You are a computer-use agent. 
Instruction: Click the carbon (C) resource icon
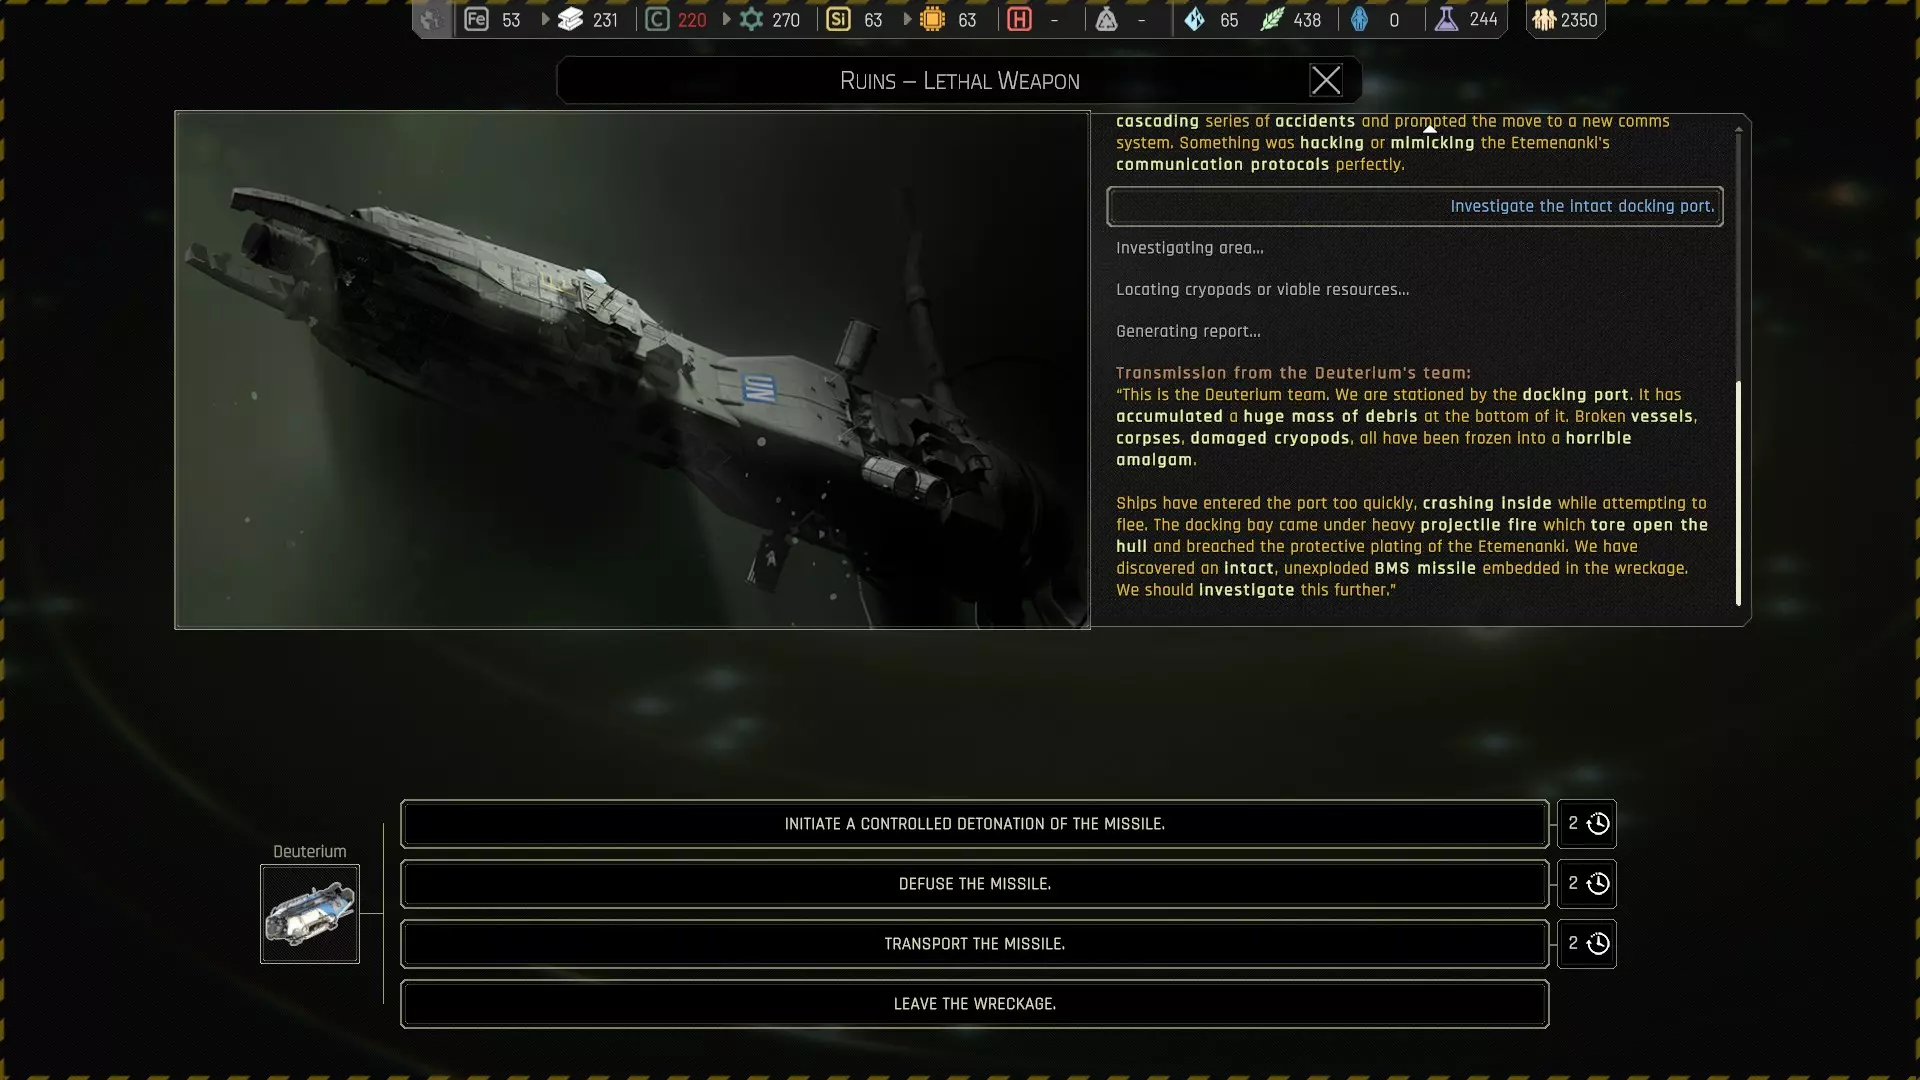[657, 19]
